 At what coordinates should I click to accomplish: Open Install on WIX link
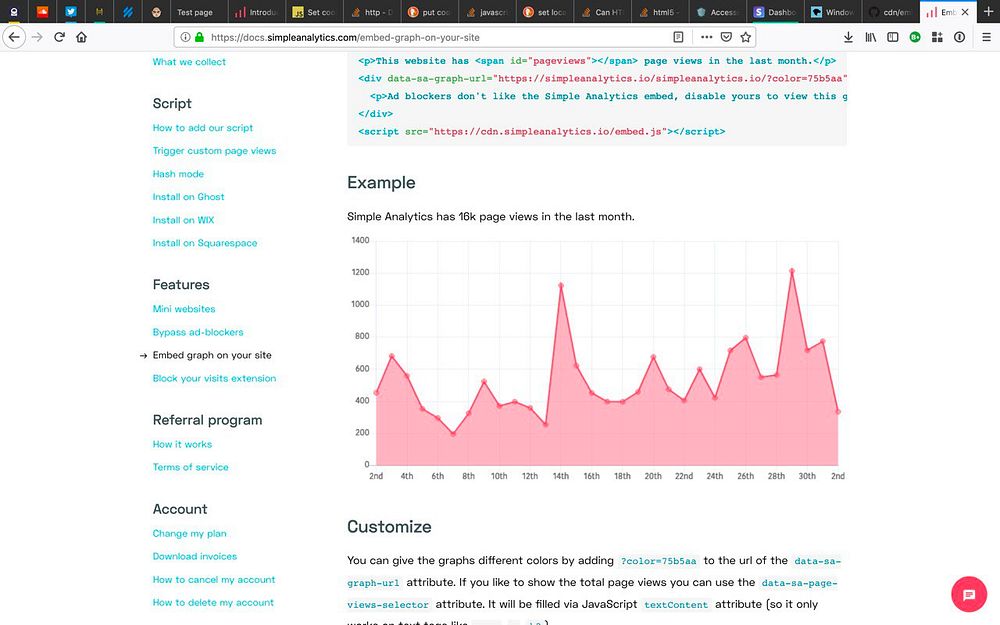(x=183, y=220)
